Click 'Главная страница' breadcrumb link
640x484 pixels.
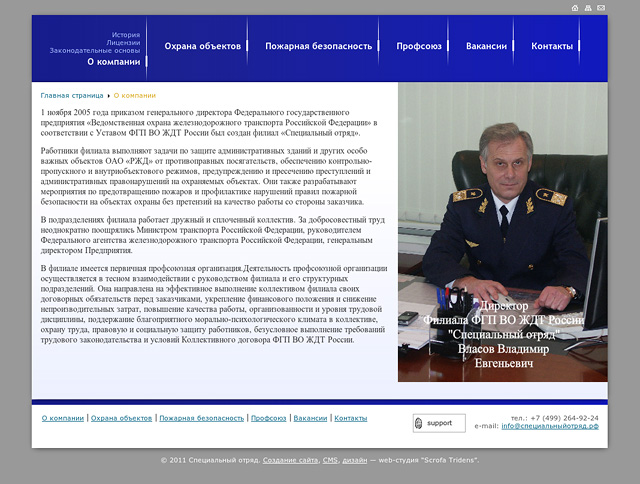click(x=73, y=95)
